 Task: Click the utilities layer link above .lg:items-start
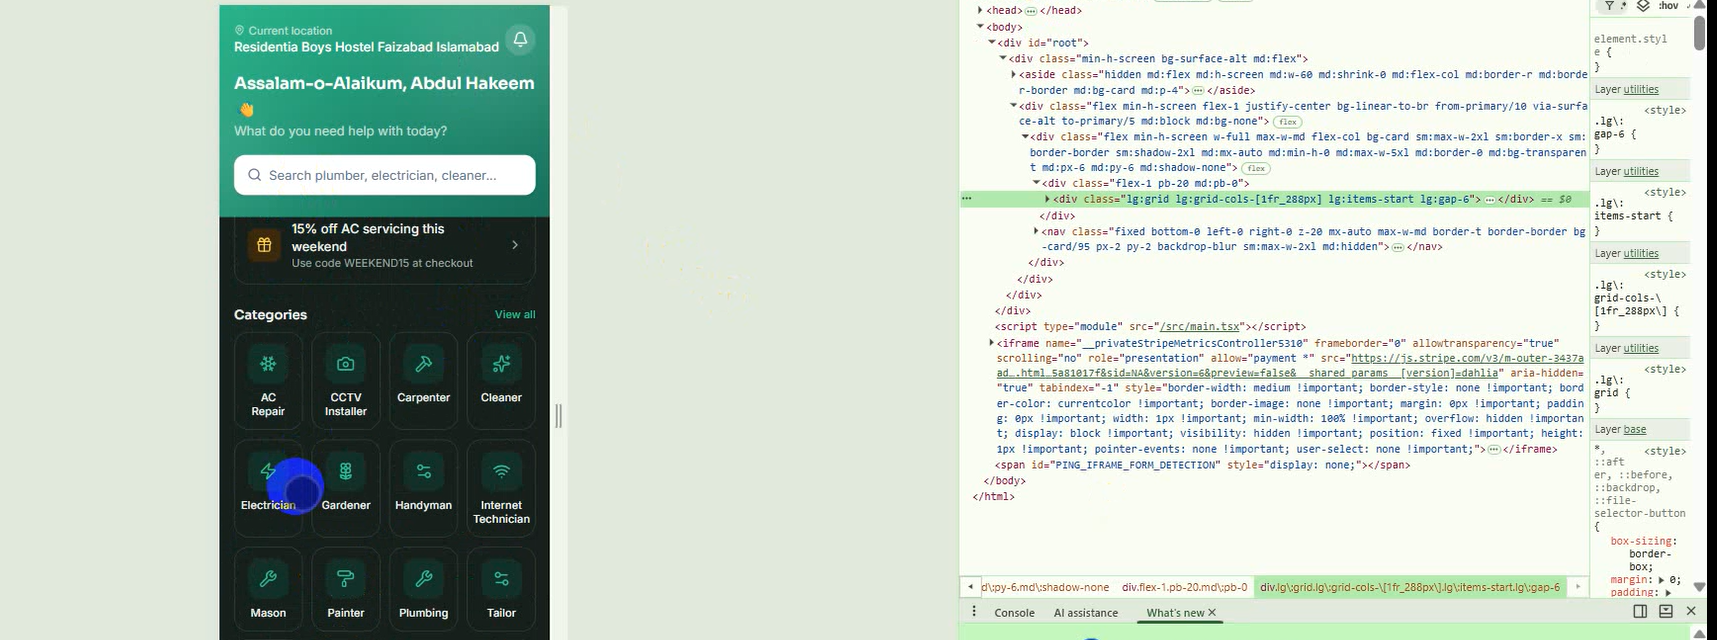pyautogui.click(x=1641, y=172)
